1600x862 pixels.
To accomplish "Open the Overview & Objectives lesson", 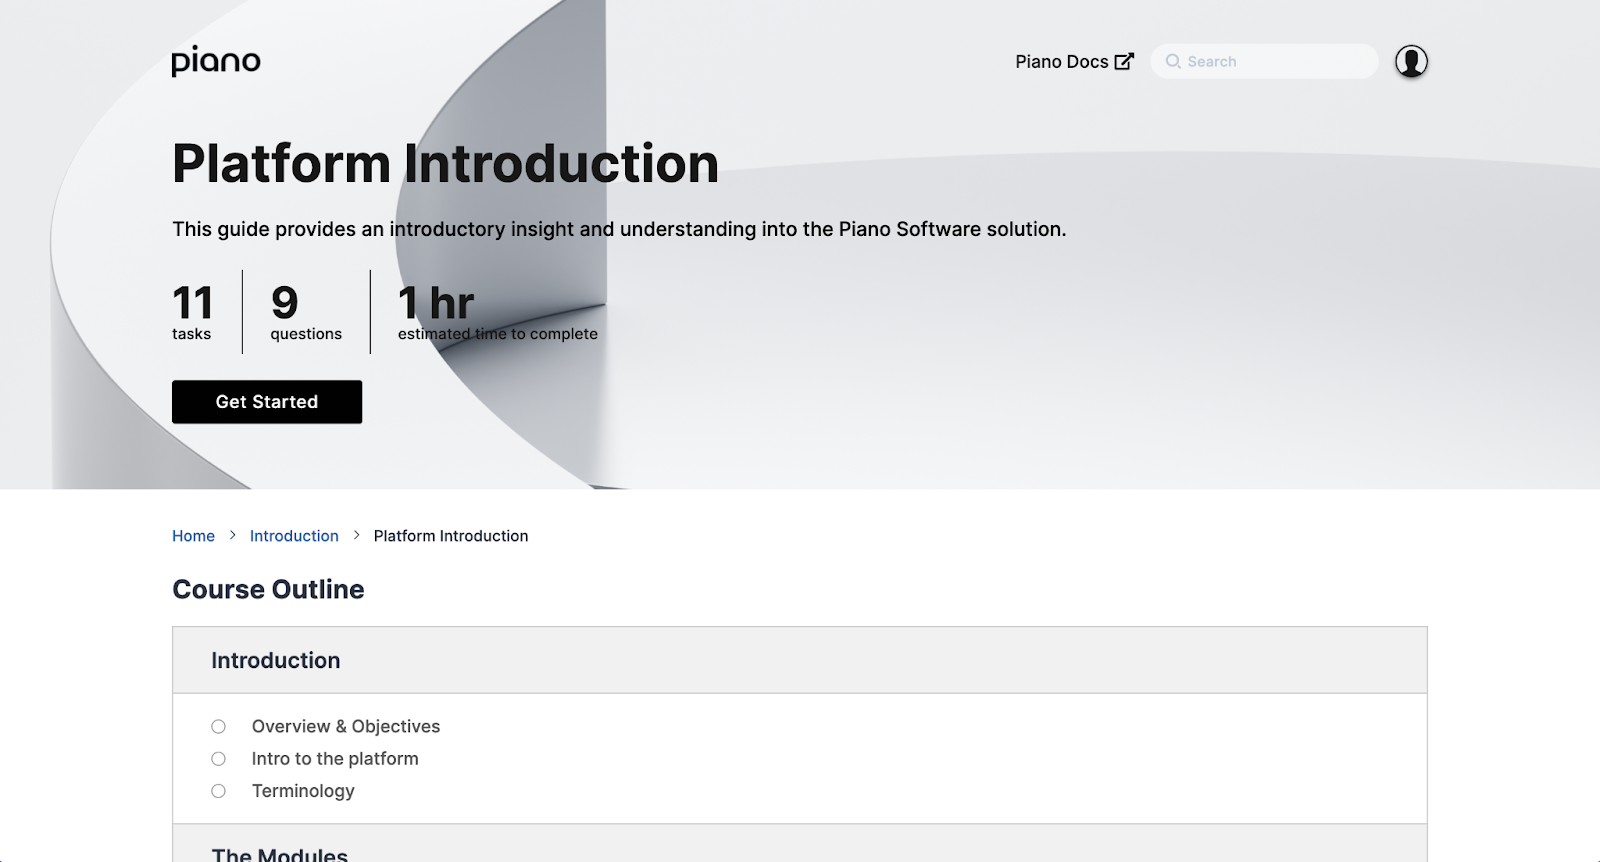I will tap(346, 727).
